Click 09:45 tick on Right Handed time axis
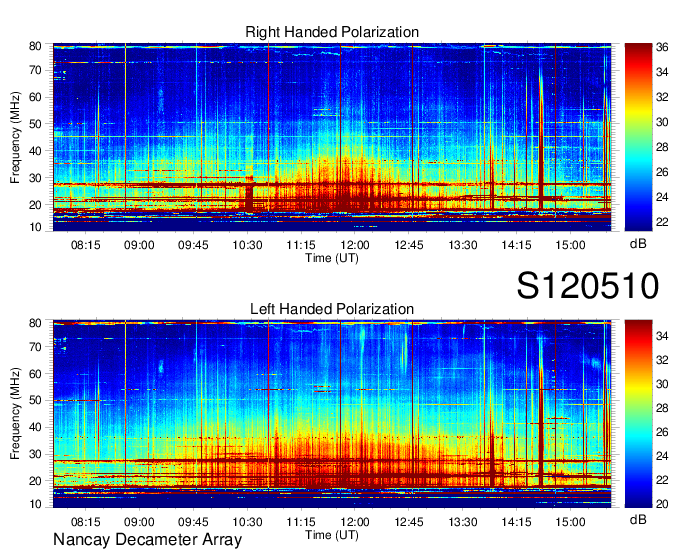This screenshot has height=552, width=680. click(193, 245)
